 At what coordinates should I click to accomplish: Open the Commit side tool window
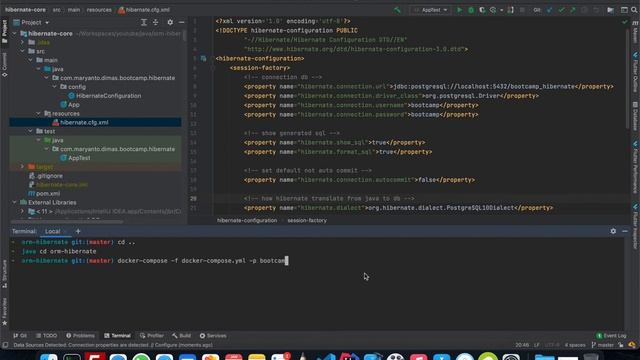coord(4,64)
